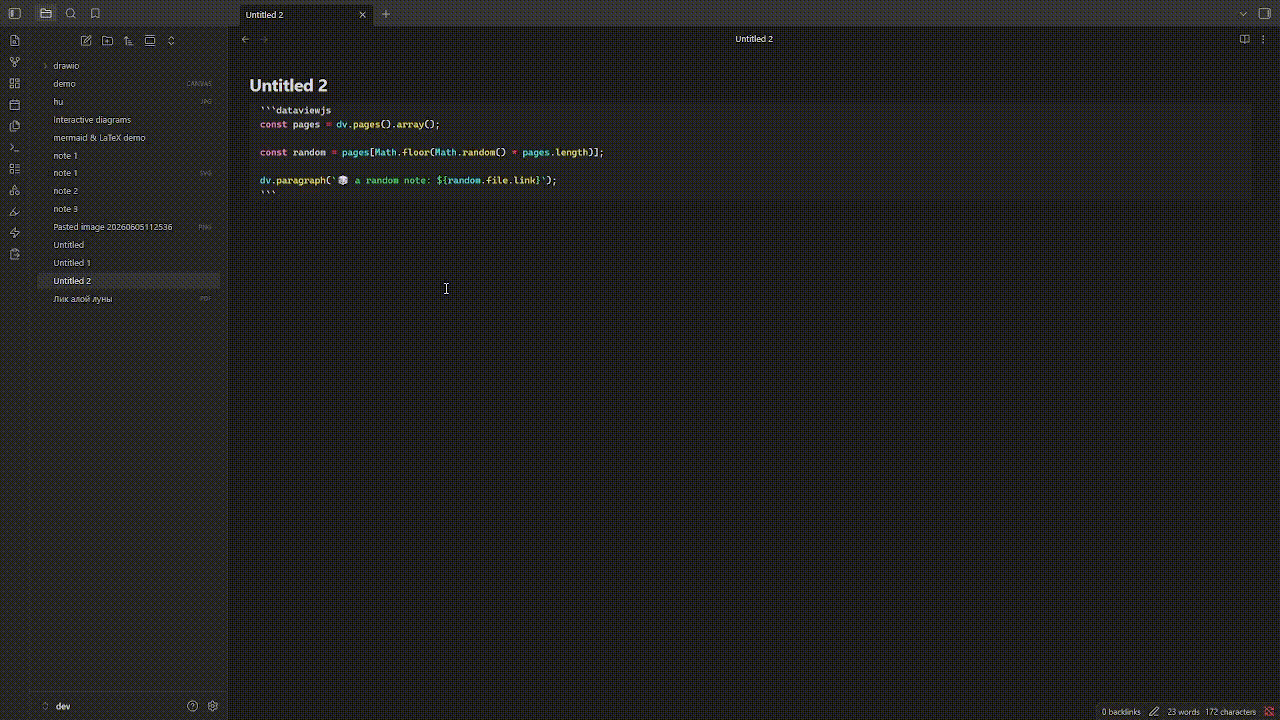Click the highlighter ribbon icon
This screenshot has height=720, width=1280.
tap(14, 211)
